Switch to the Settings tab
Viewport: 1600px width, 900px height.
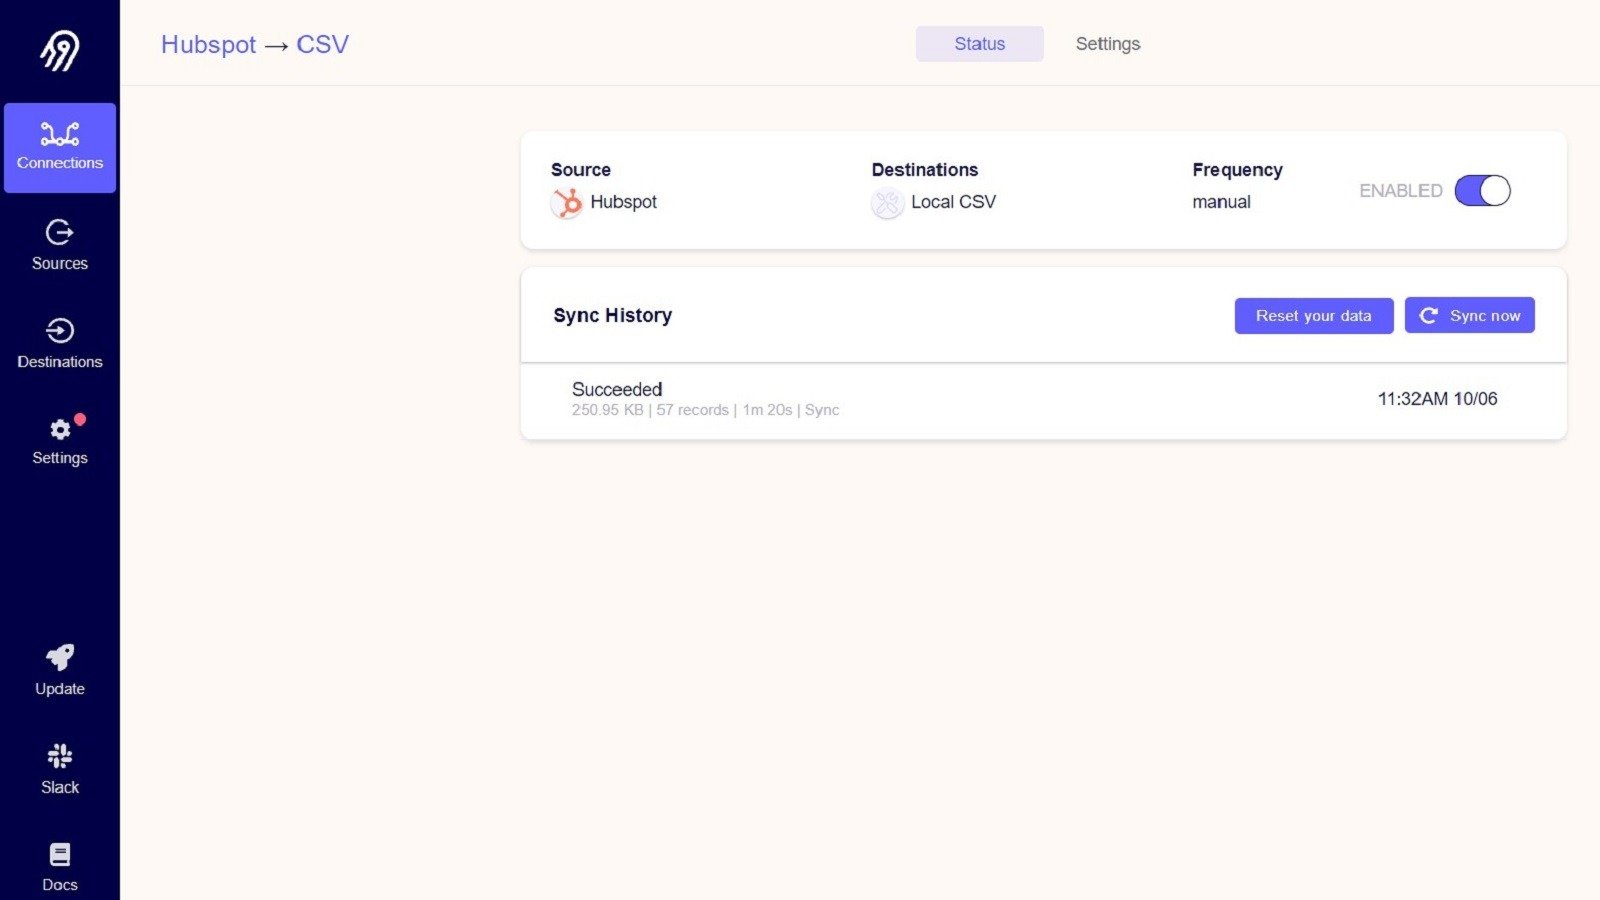1107,43
